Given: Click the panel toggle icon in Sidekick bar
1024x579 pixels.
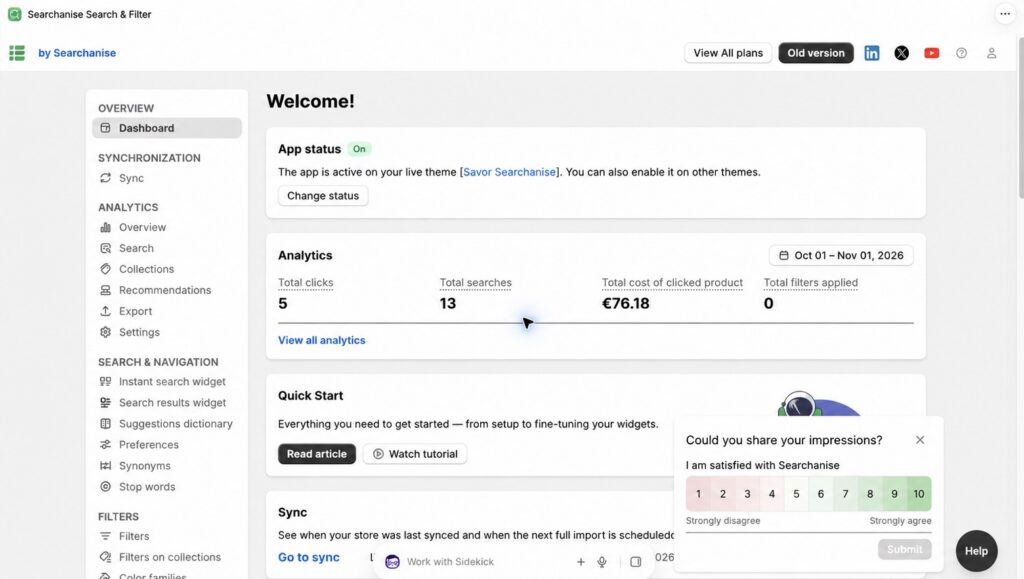Looking at the screenshot, I should point(635,561).
